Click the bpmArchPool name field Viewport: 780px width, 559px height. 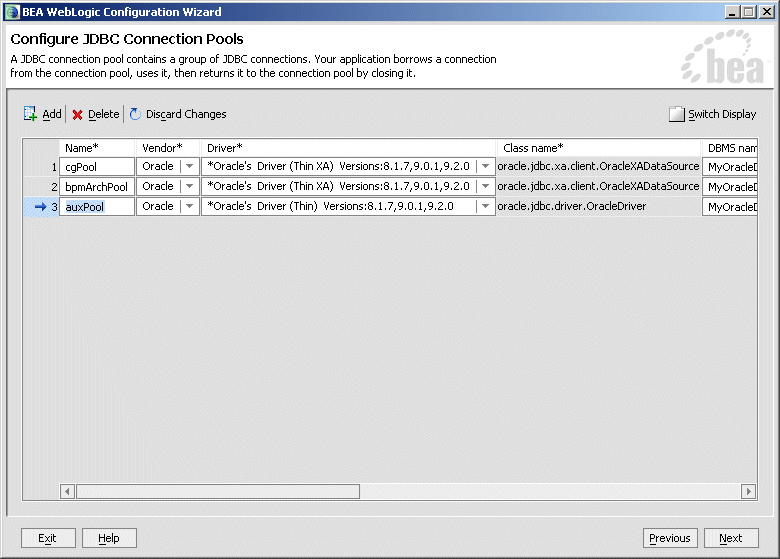pyautogui.click(x=97, y=186)
